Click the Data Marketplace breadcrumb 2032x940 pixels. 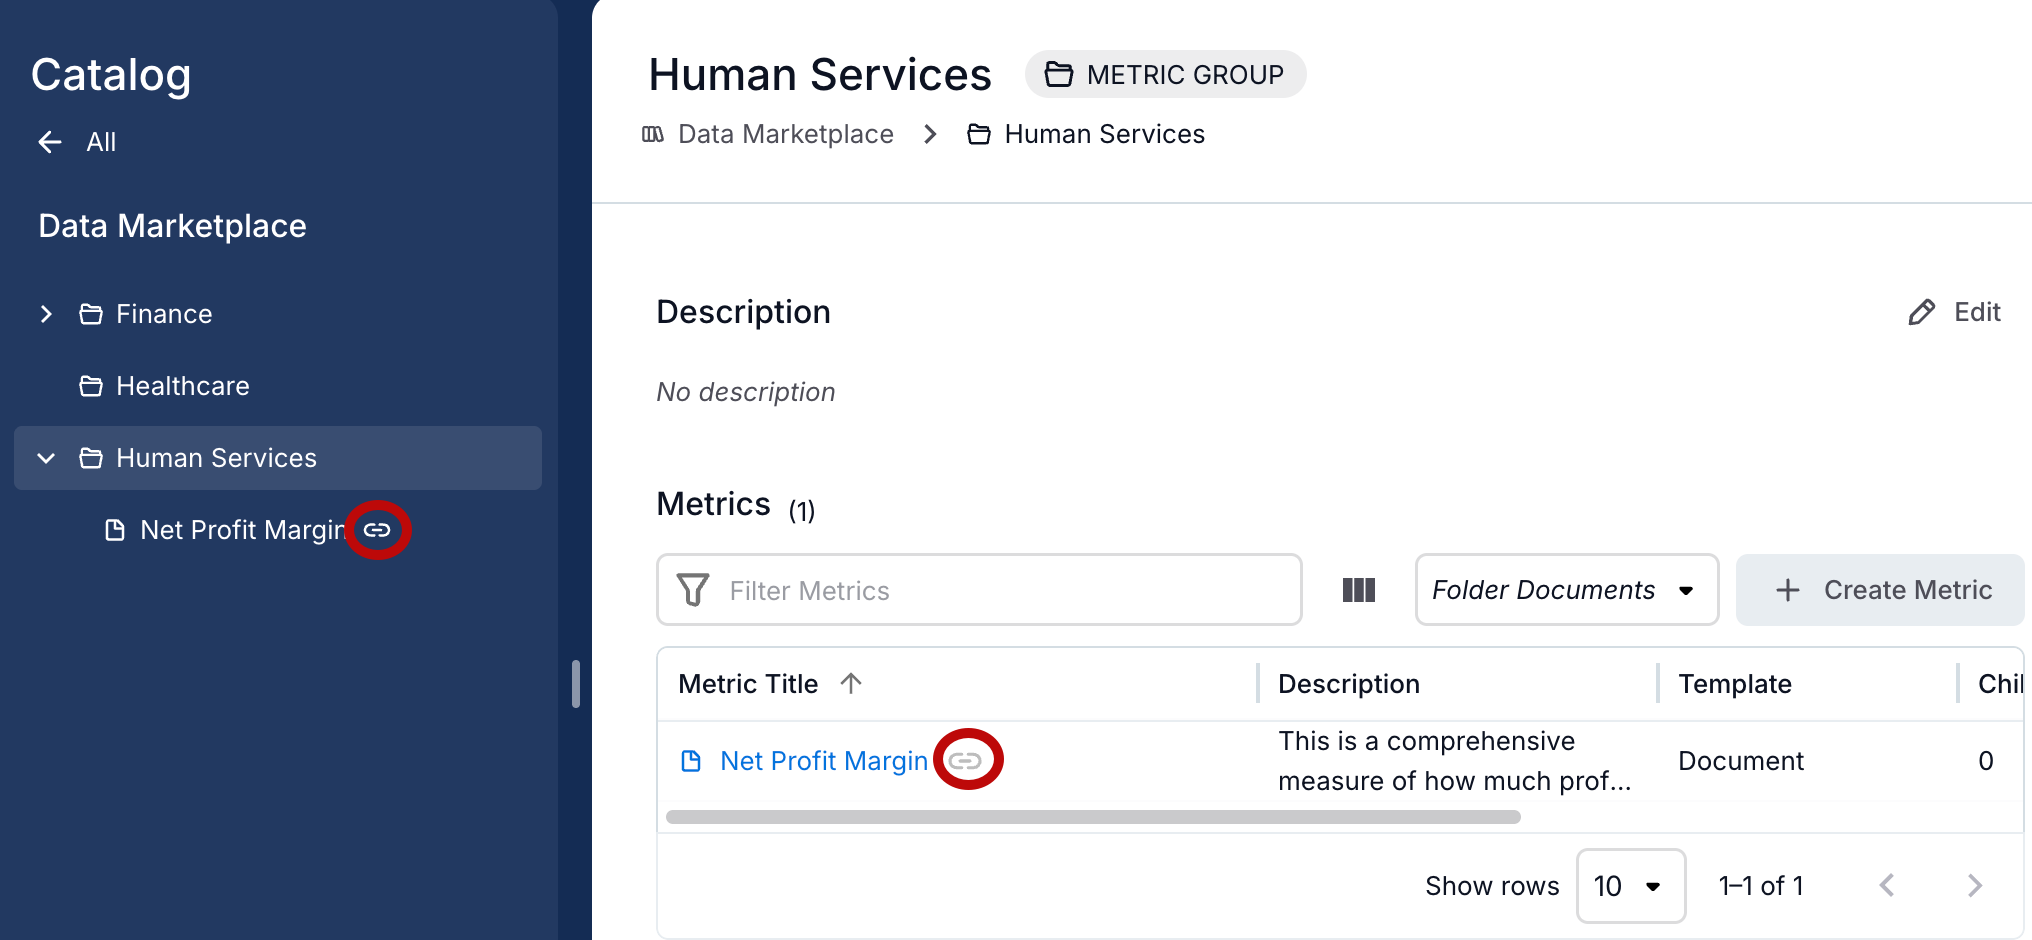click(x=785, y=134)
